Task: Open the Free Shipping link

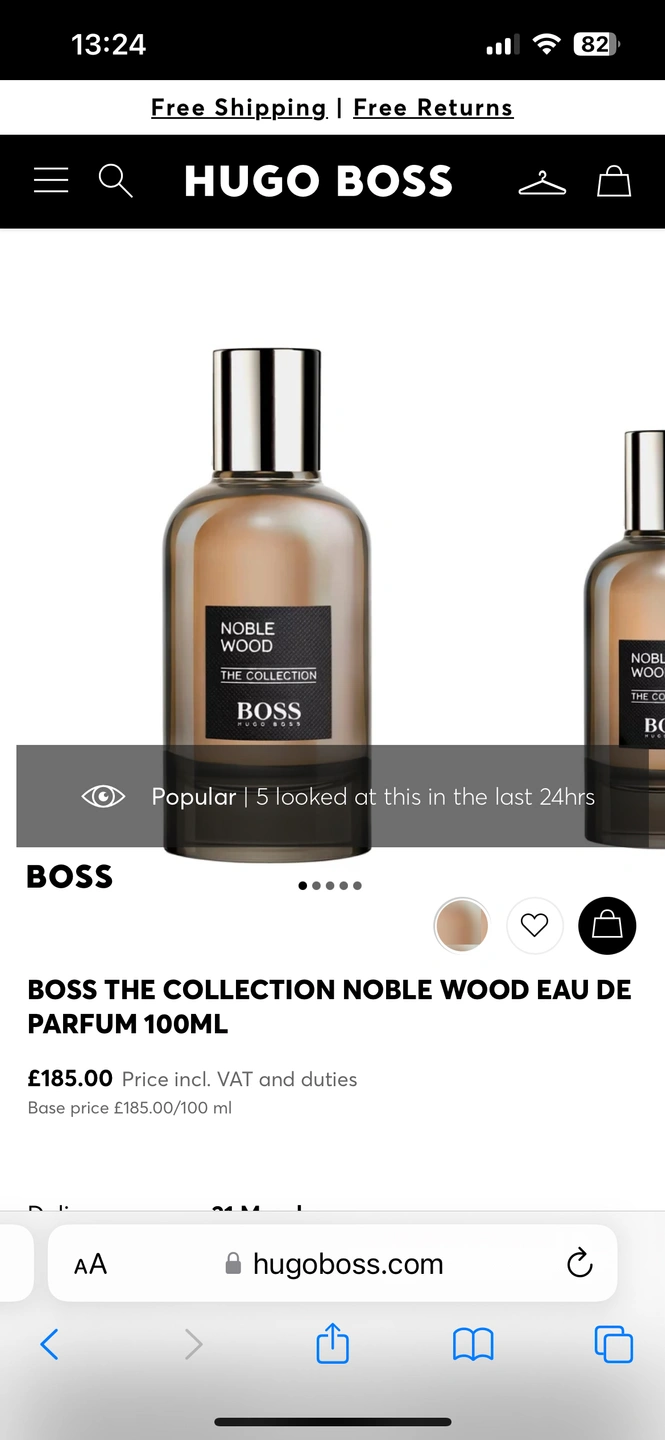Action: pos(239,108)
